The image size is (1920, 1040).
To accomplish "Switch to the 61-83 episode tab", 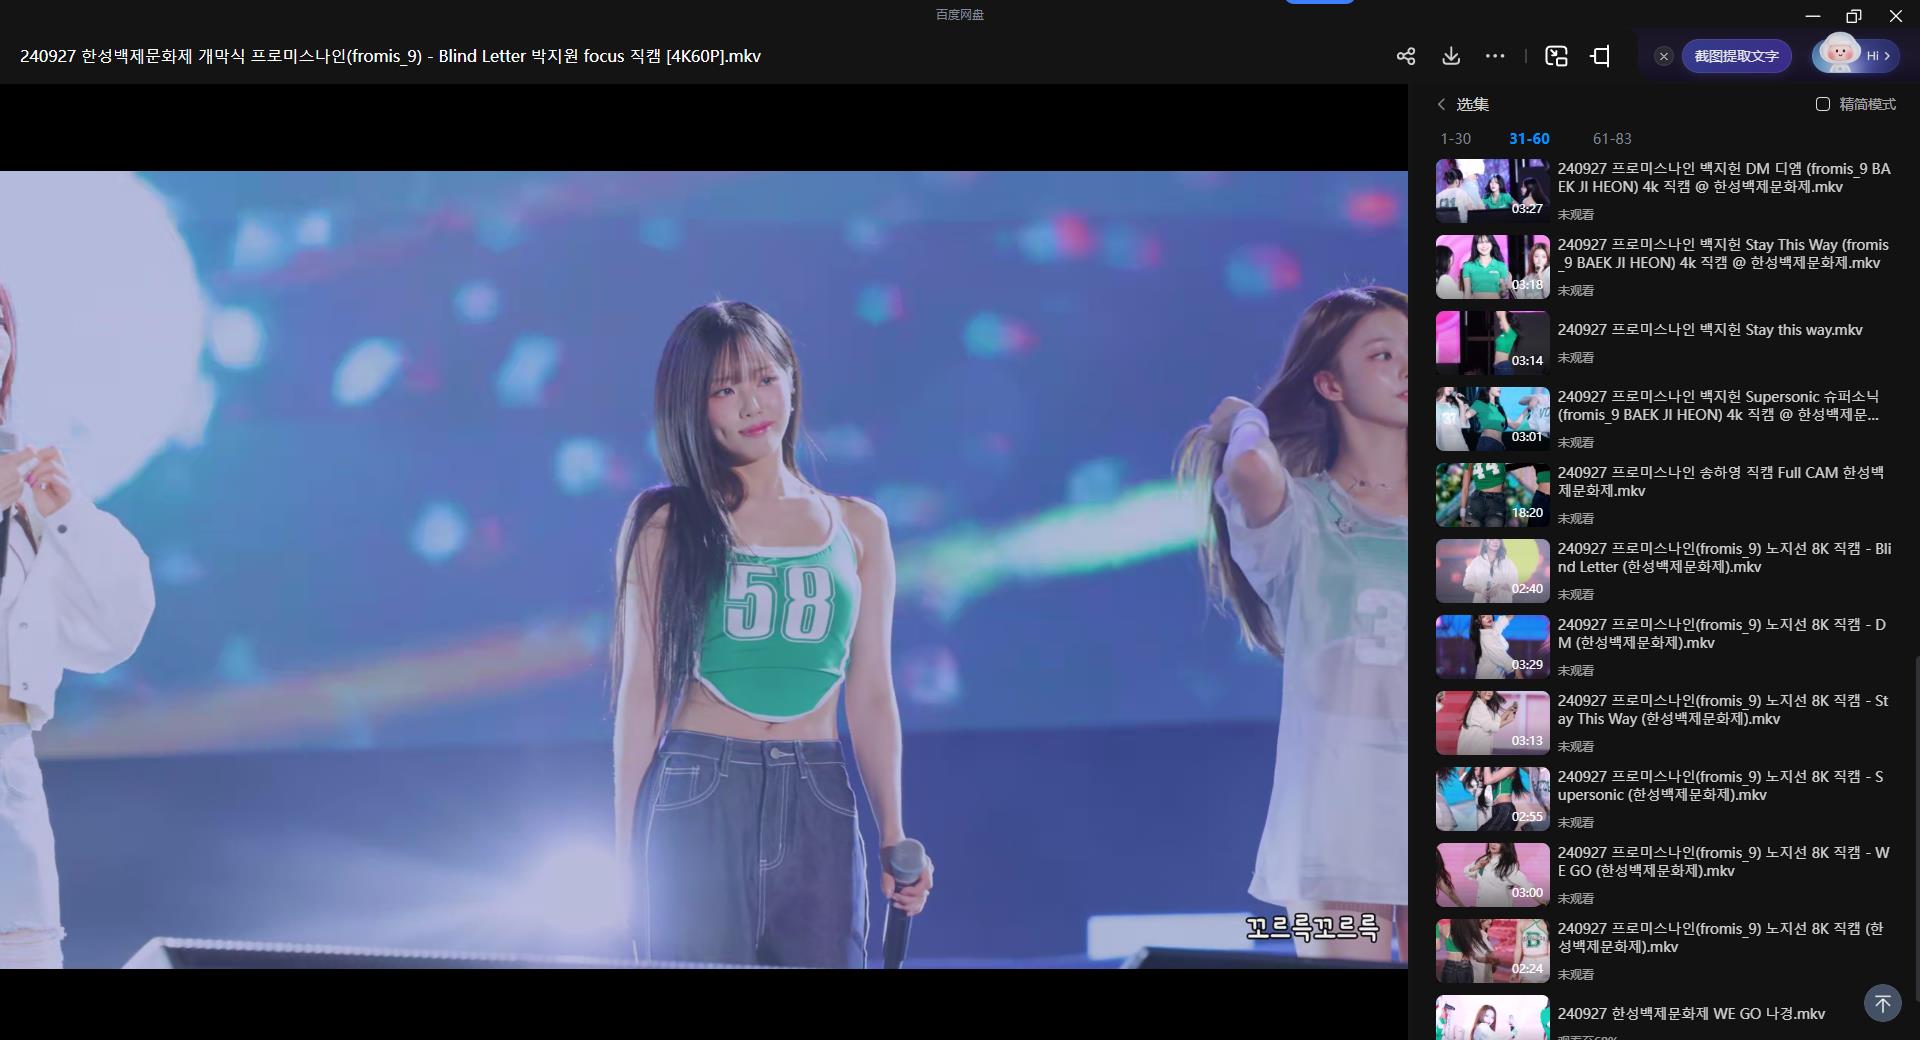I will pos(1611,139).
